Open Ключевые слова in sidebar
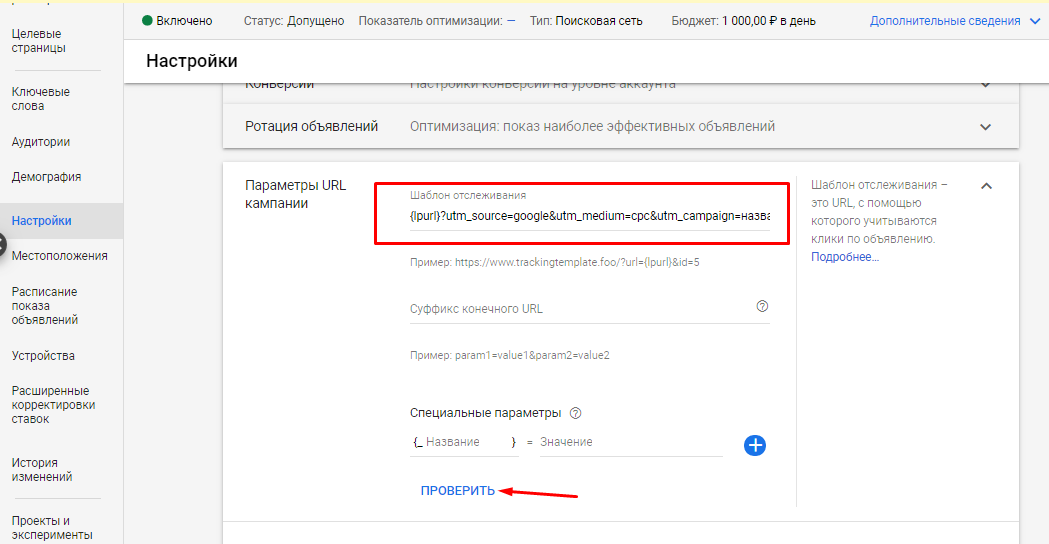 click(40, 99)
